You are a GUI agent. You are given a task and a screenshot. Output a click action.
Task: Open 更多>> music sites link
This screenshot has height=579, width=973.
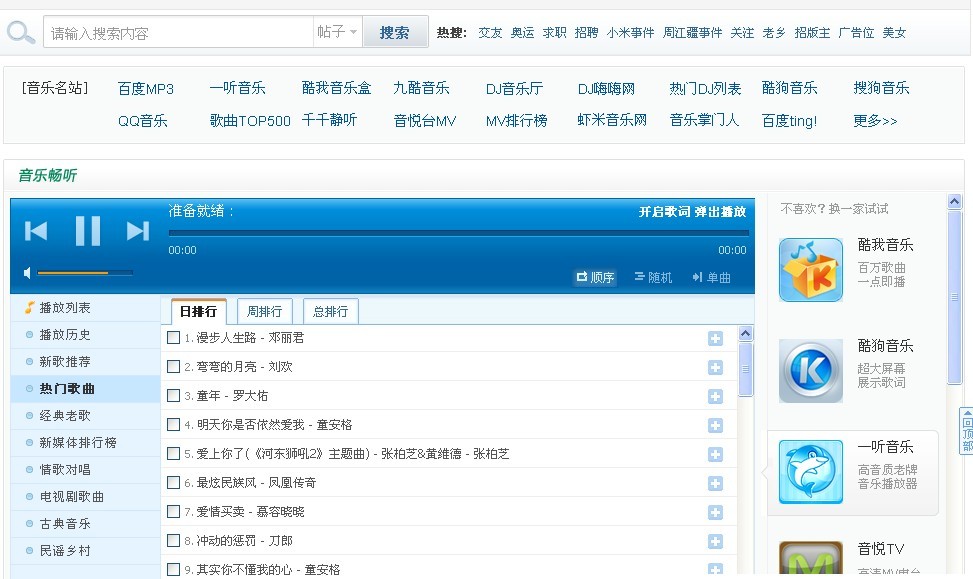pos(875,120)
